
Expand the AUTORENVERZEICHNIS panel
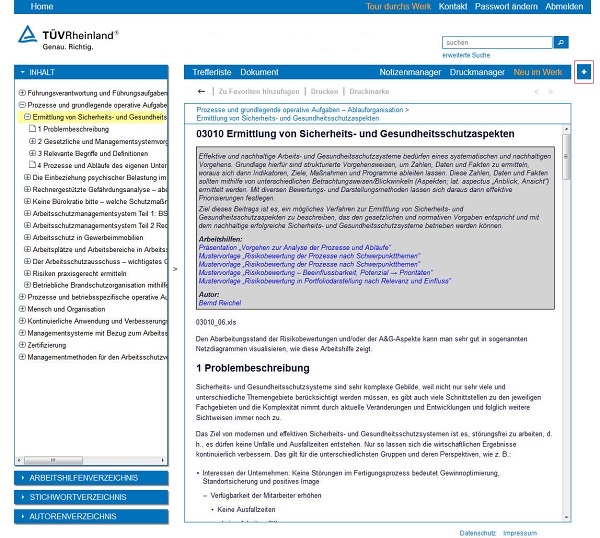tap(91, 516)
